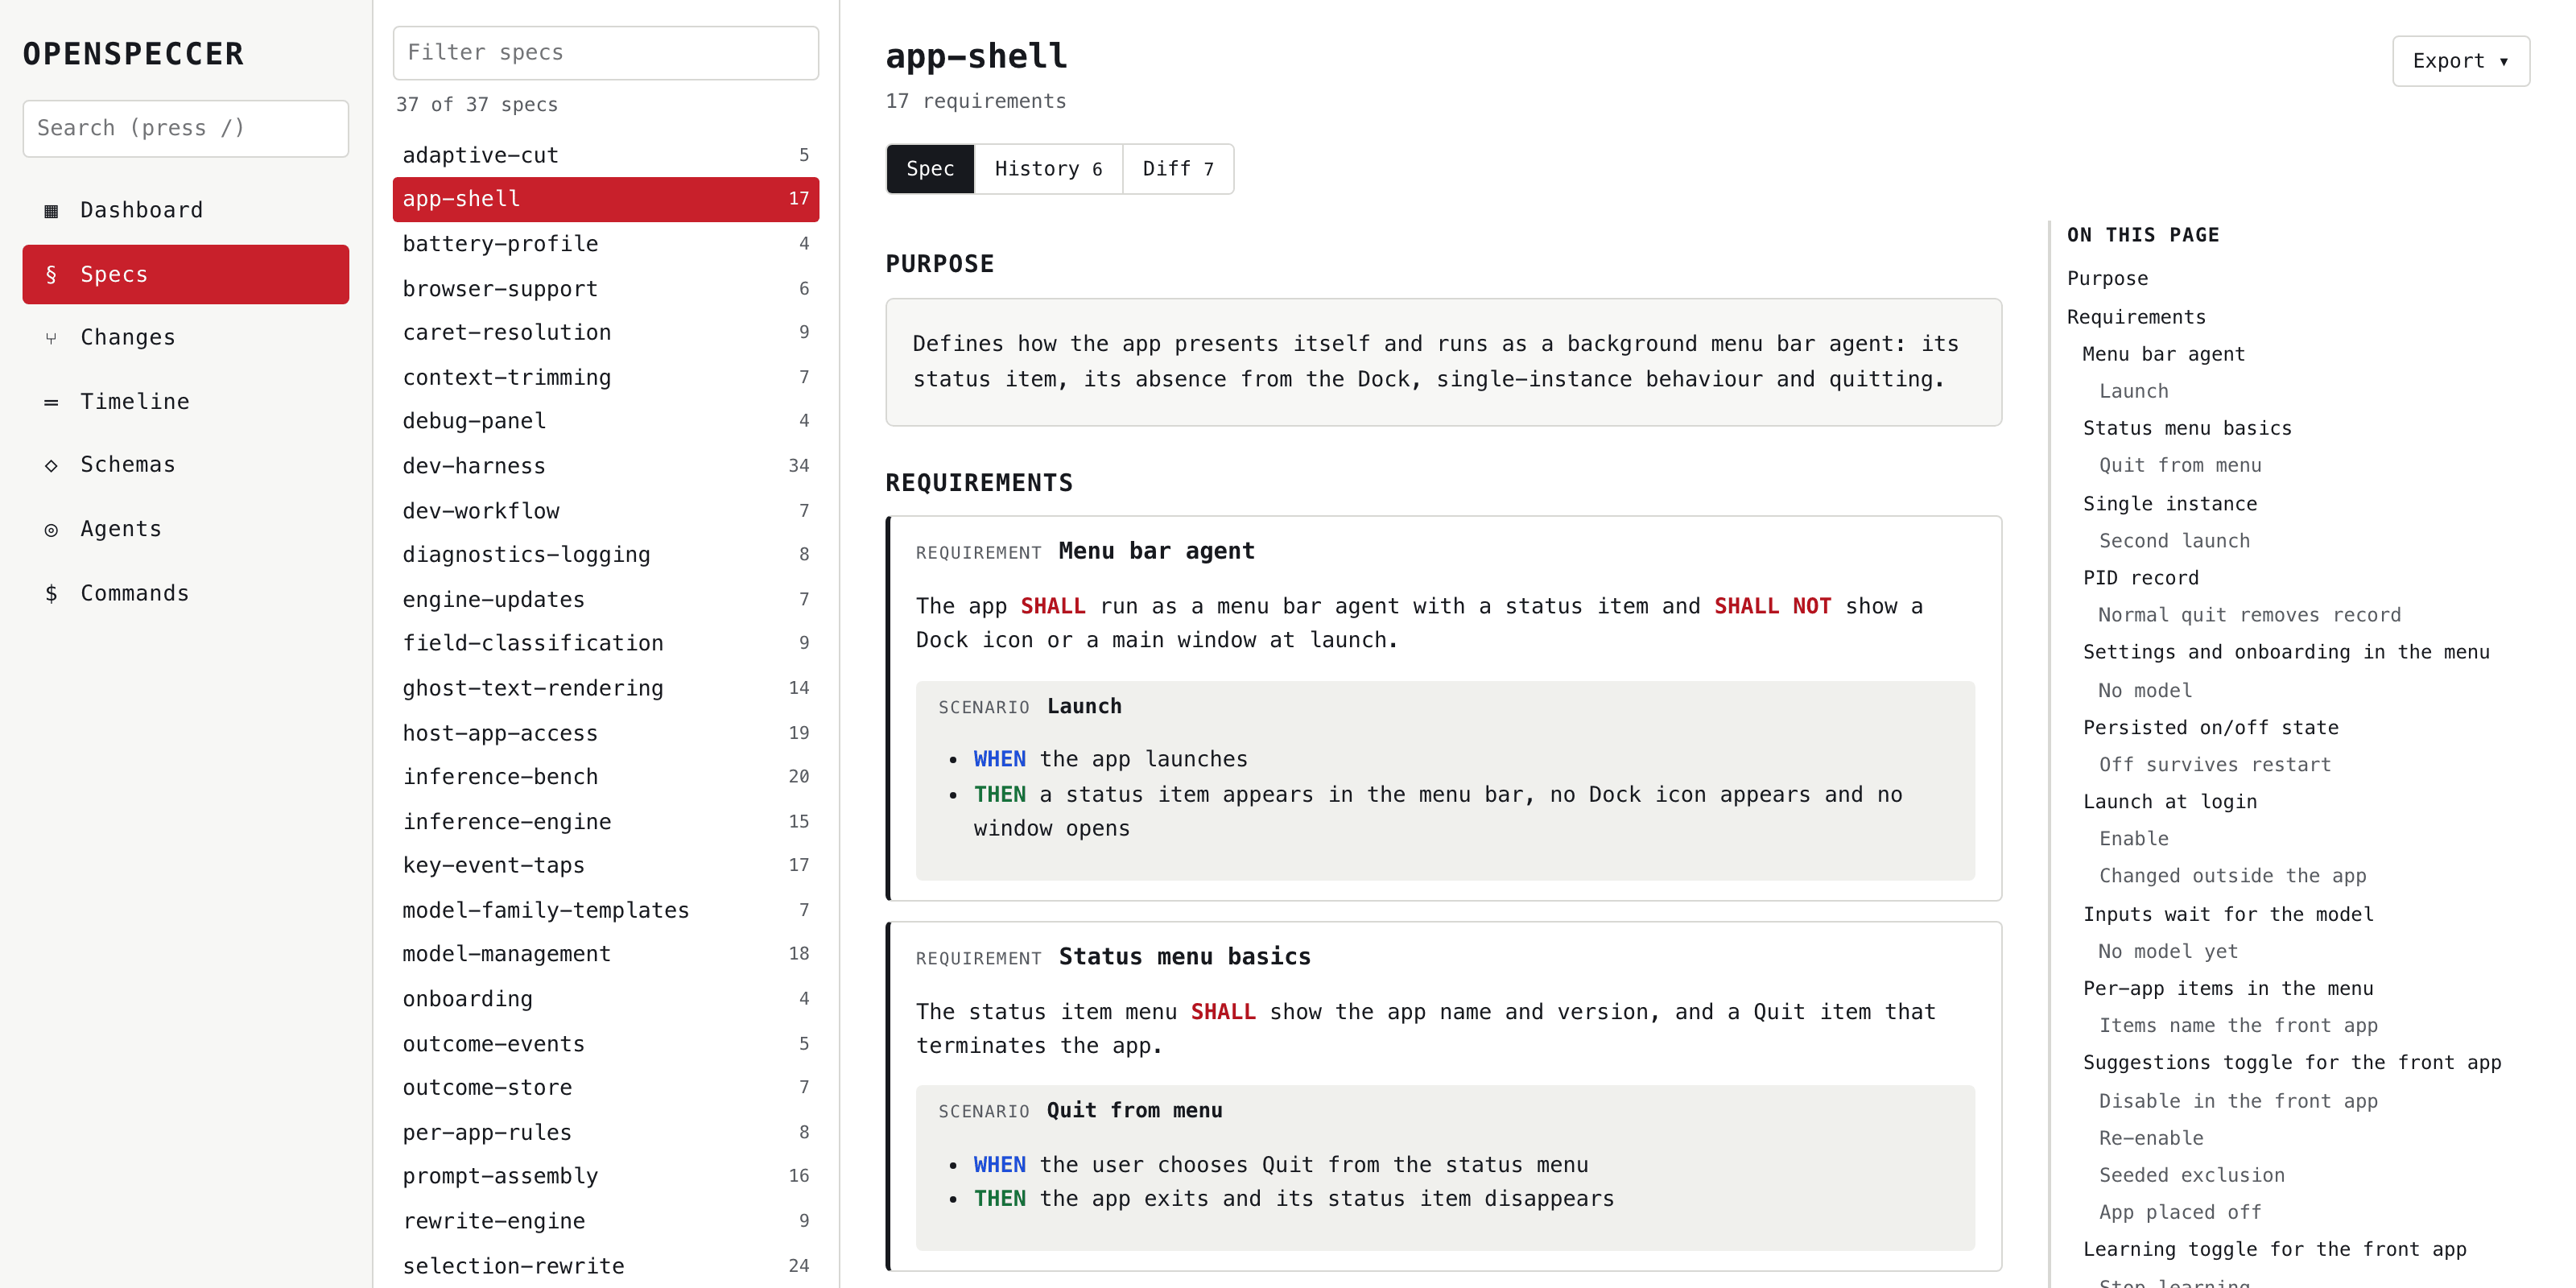Click the Search (press /) field

point(186,128)
